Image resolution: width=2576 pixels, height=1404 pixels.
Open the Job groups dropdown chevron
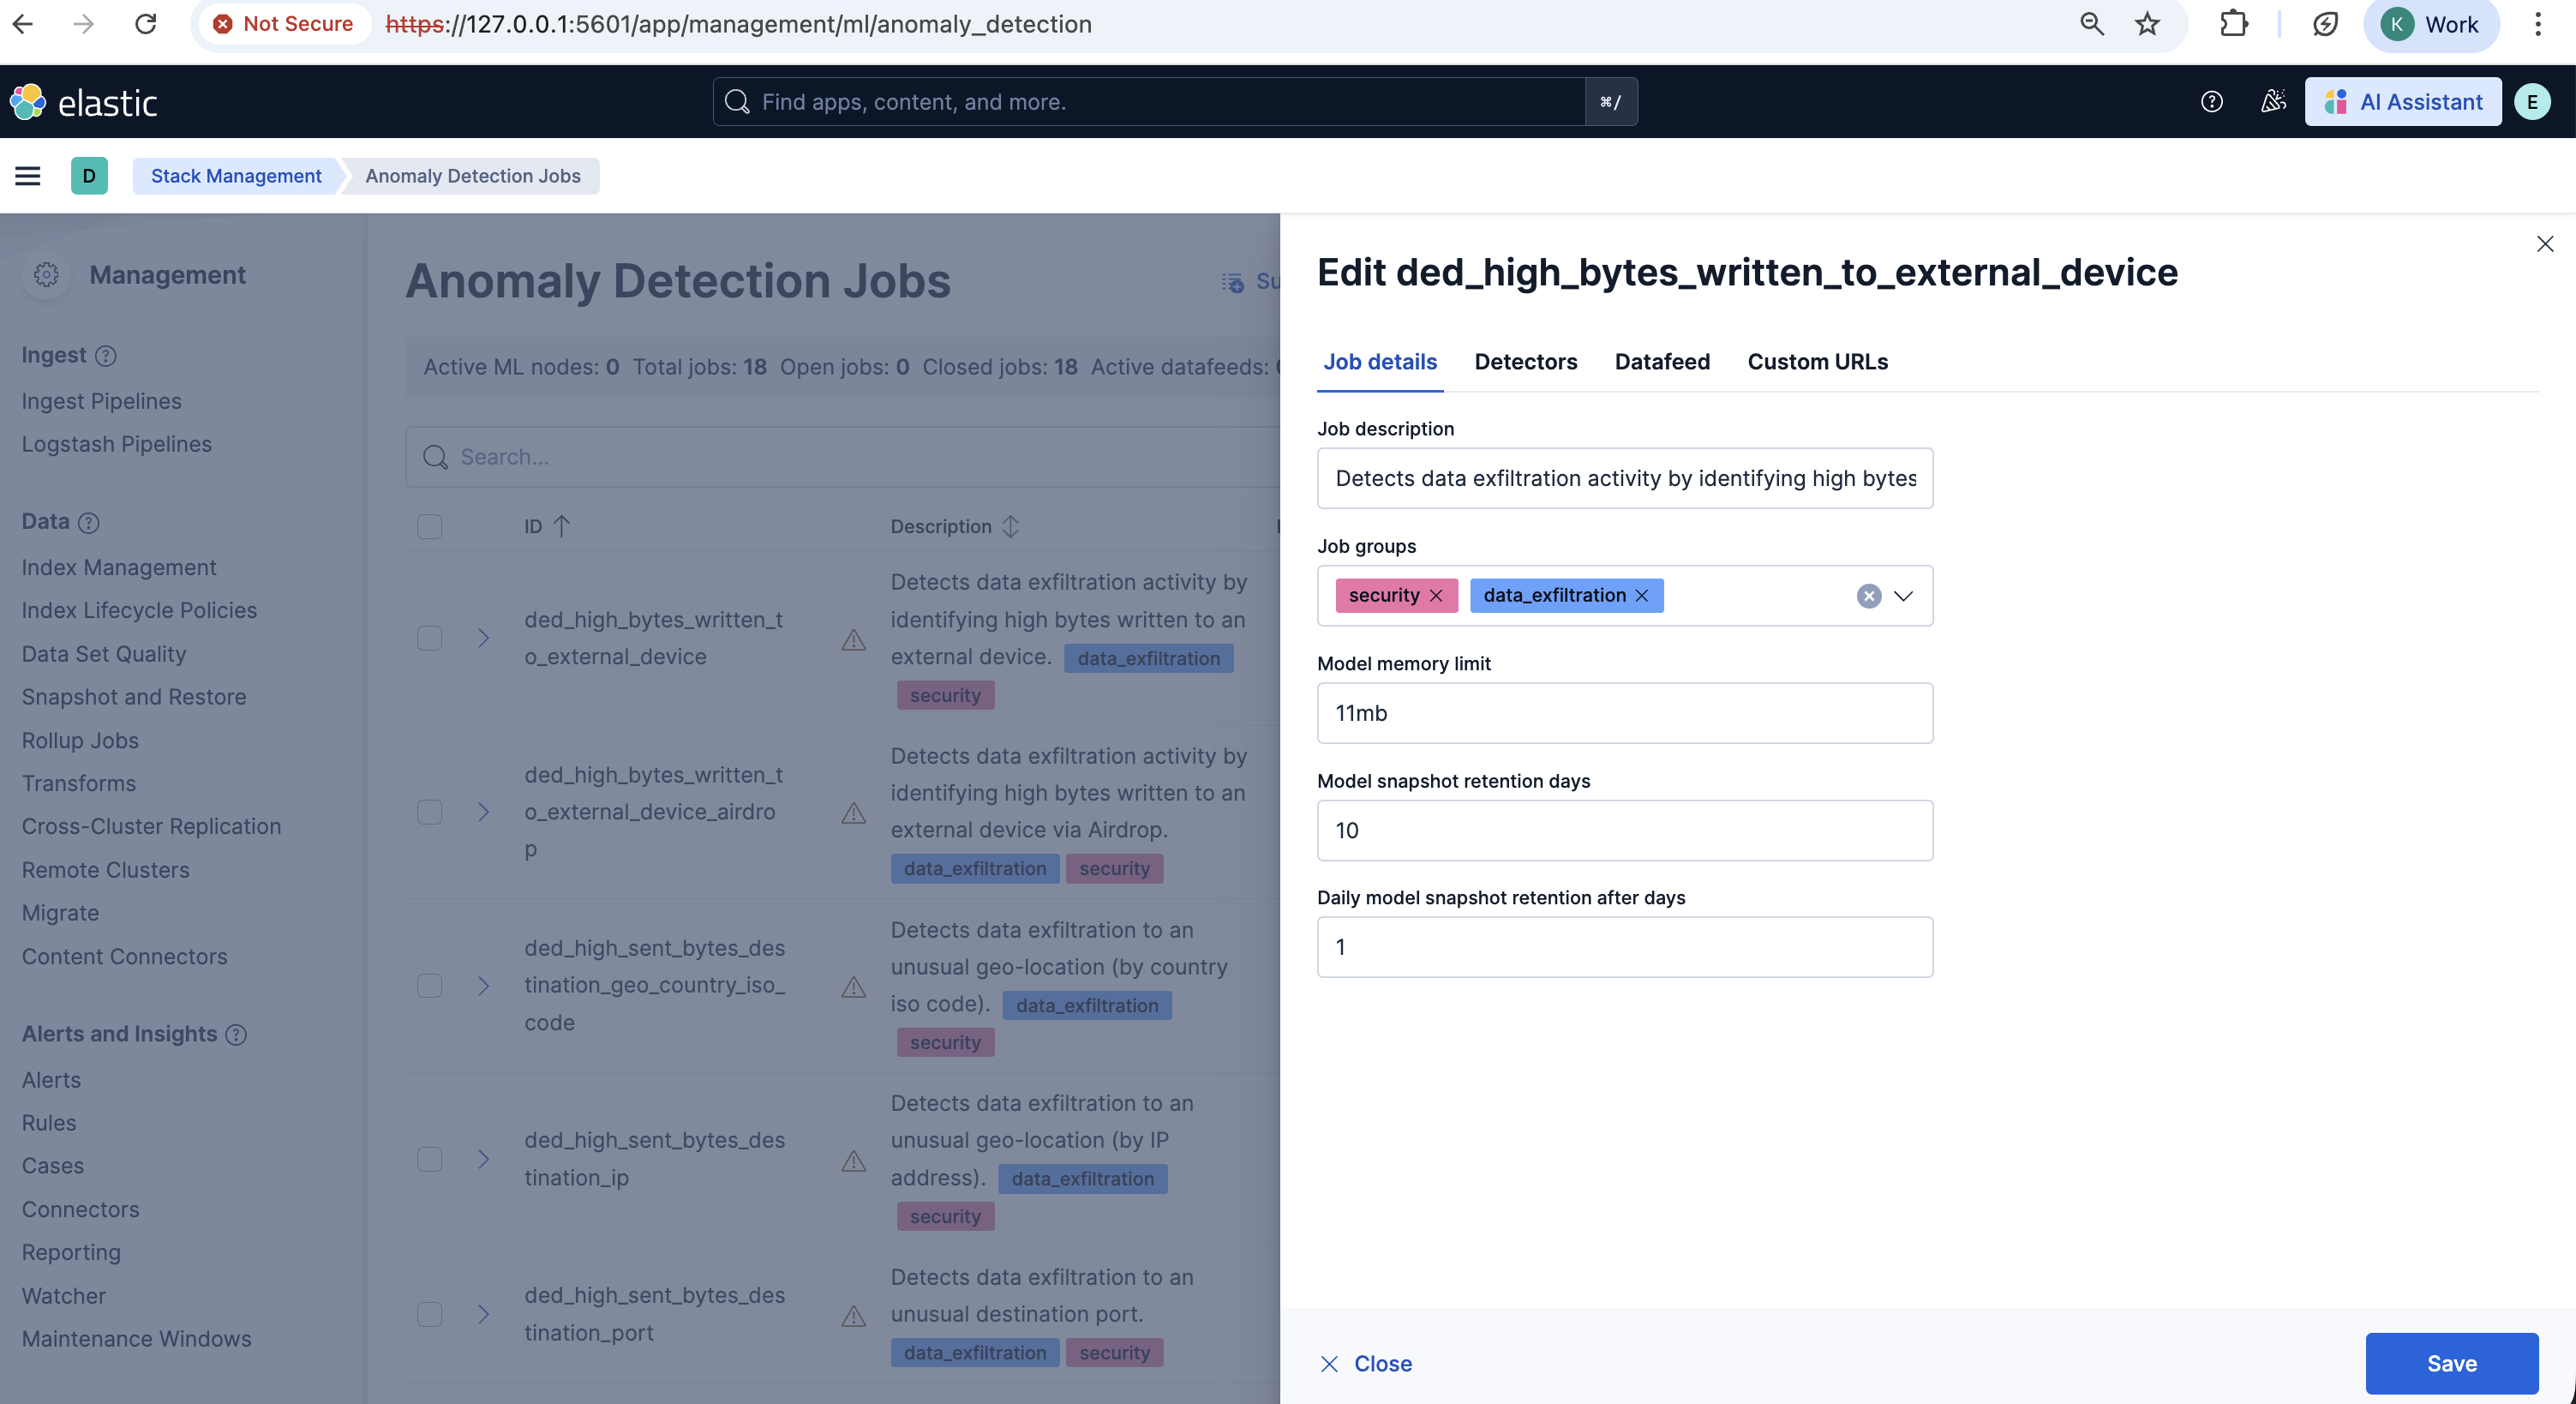(x=1903, y=595)
